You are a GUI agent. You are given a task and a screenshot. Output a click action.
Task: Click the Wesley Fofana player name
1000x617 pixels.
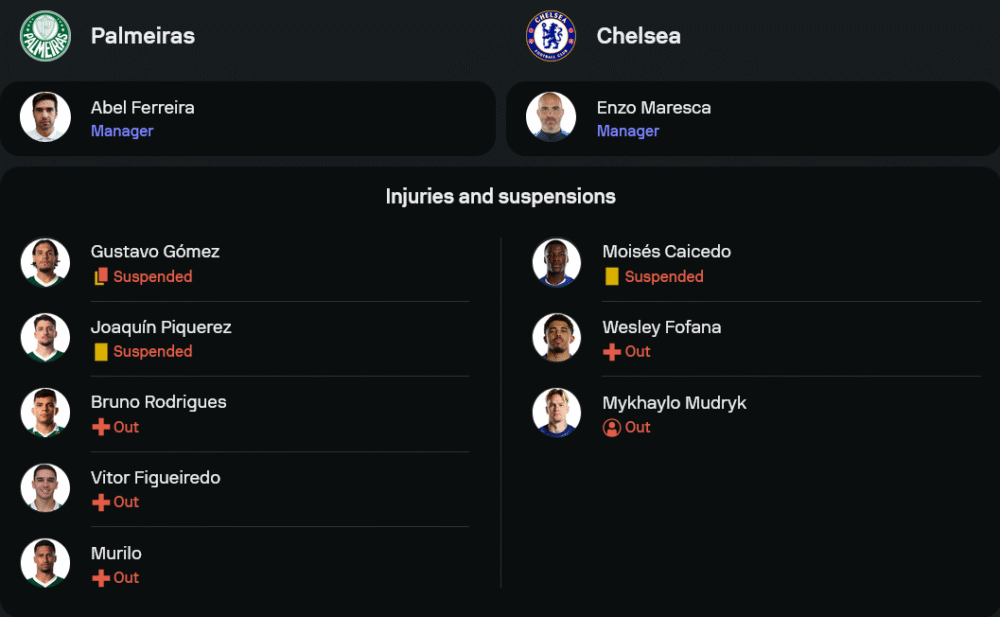coord(661,327)
